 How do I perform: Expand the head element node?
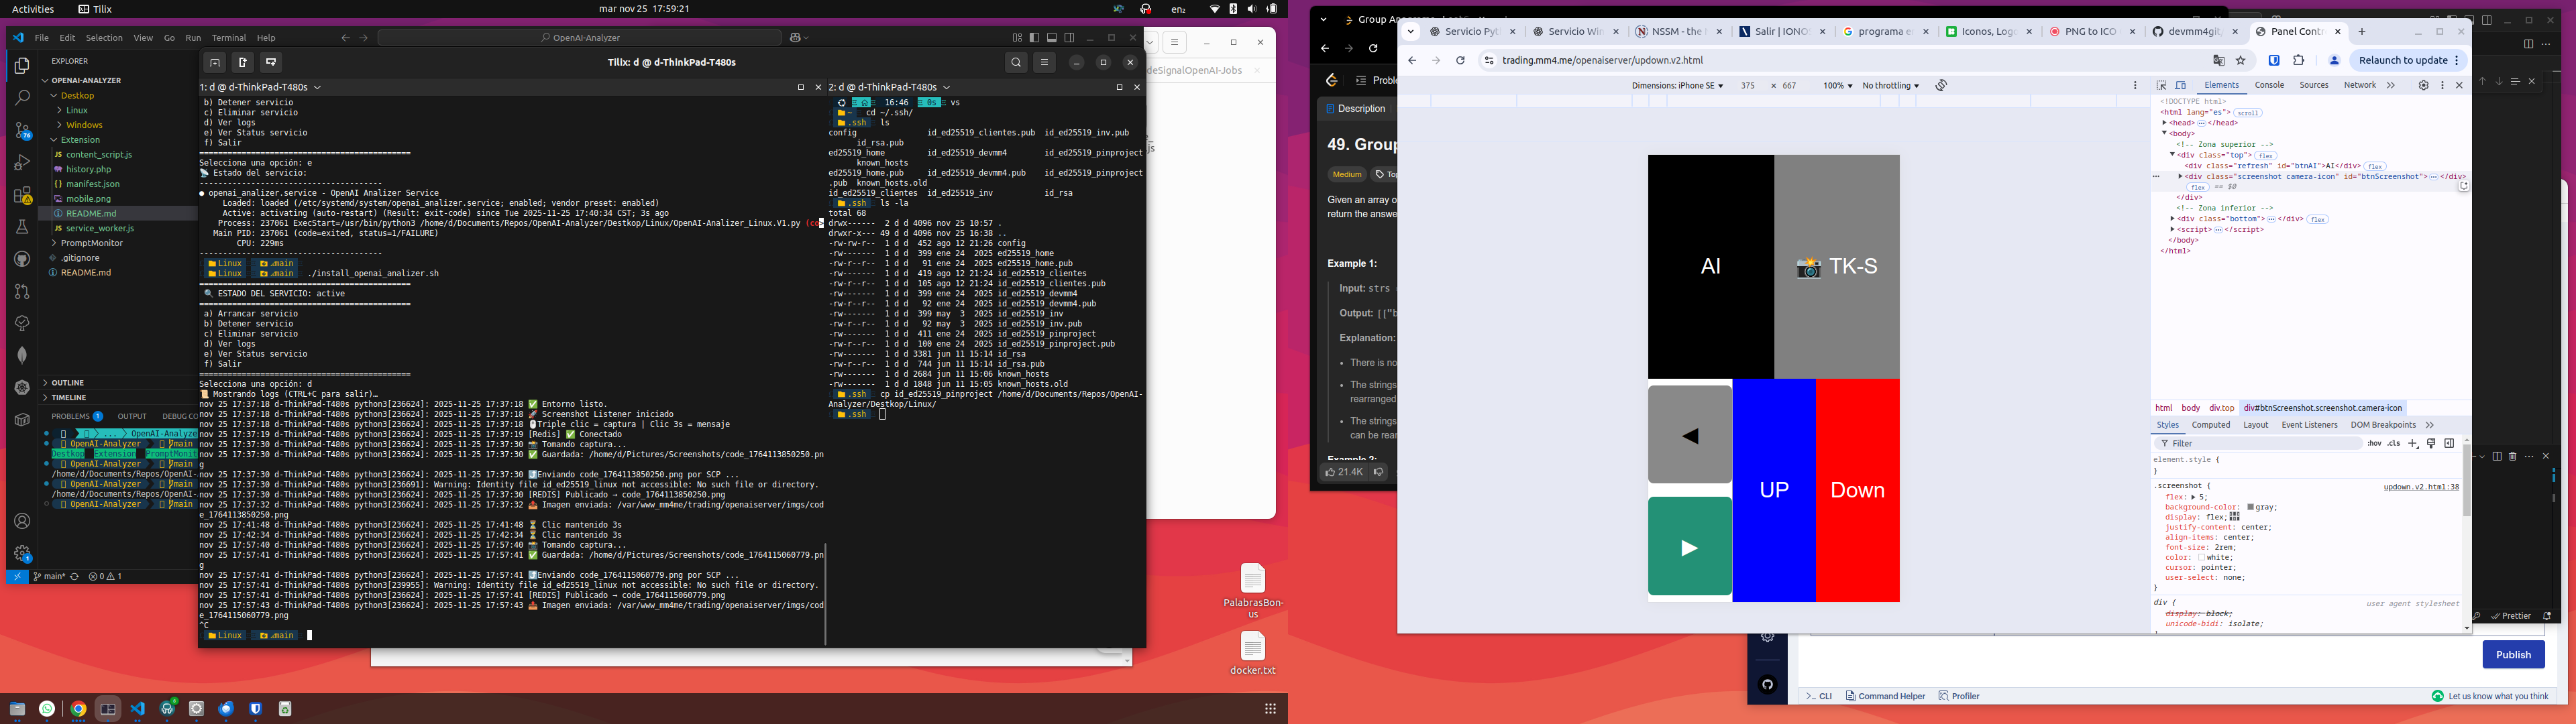pyautogui.click(x=2165, y=123)
